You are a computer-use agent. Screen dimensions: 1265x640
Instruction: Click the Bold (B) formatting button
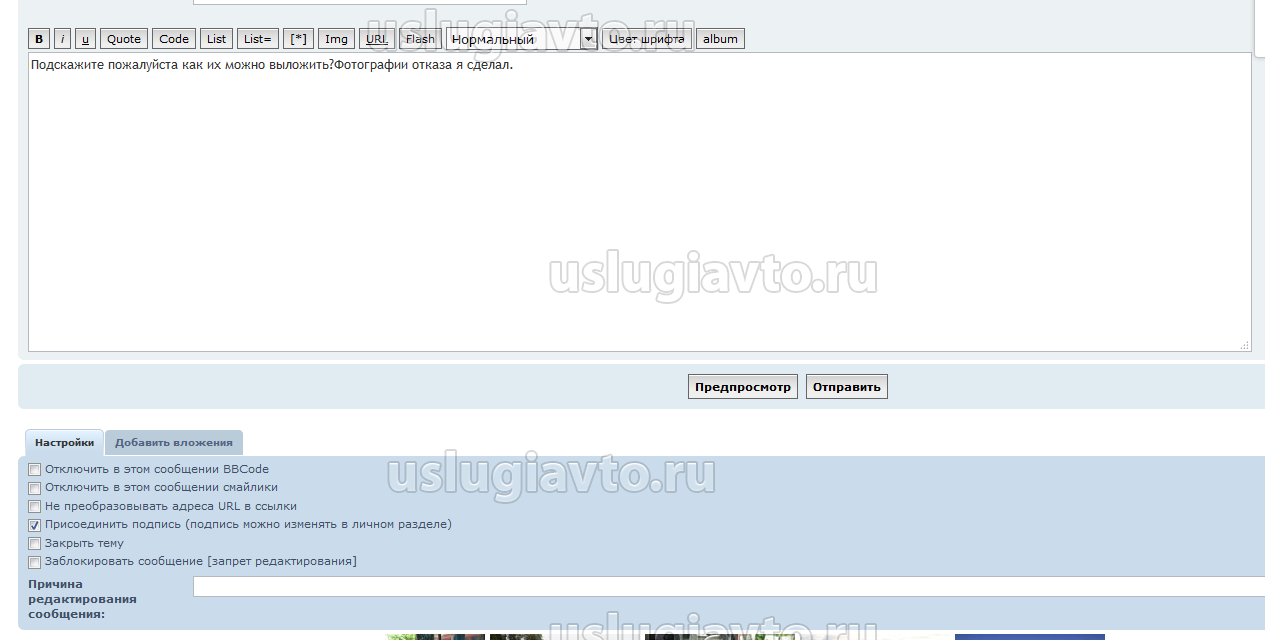39,39
